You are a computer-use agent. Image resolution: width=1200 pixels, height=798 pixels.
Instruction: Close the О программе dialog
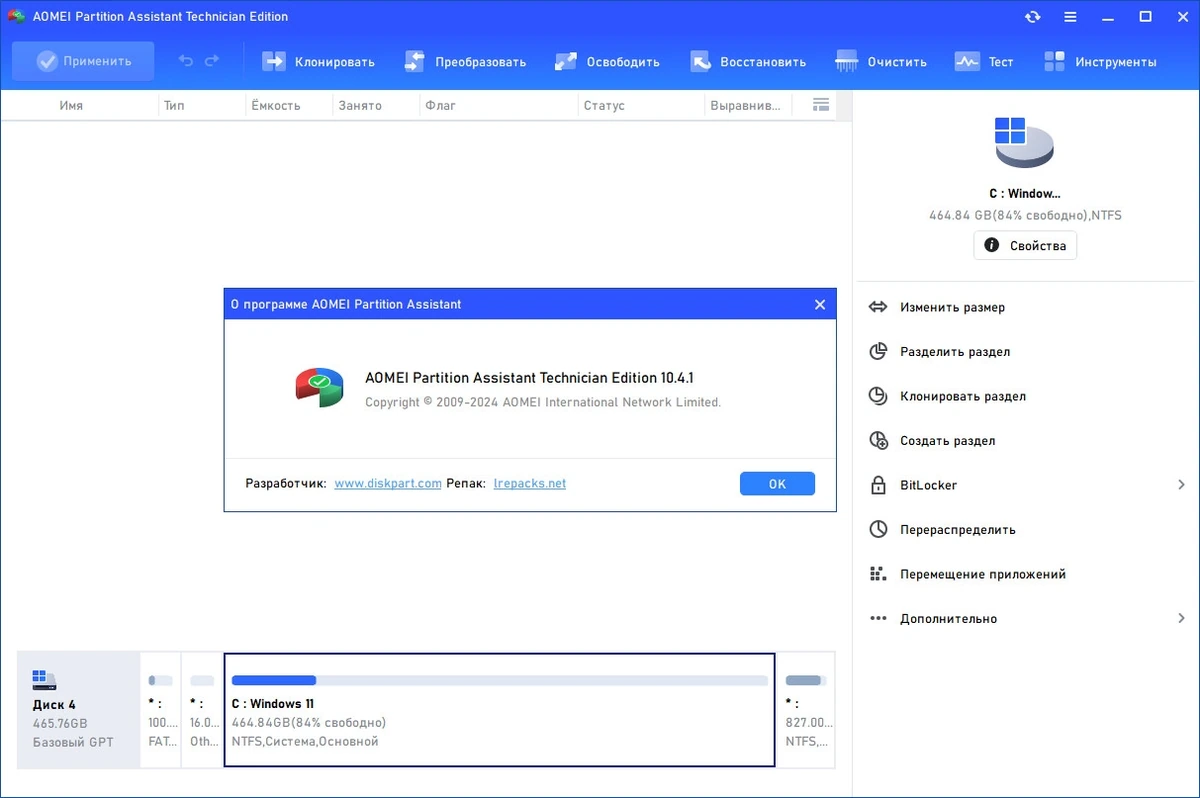pos(820,304)
